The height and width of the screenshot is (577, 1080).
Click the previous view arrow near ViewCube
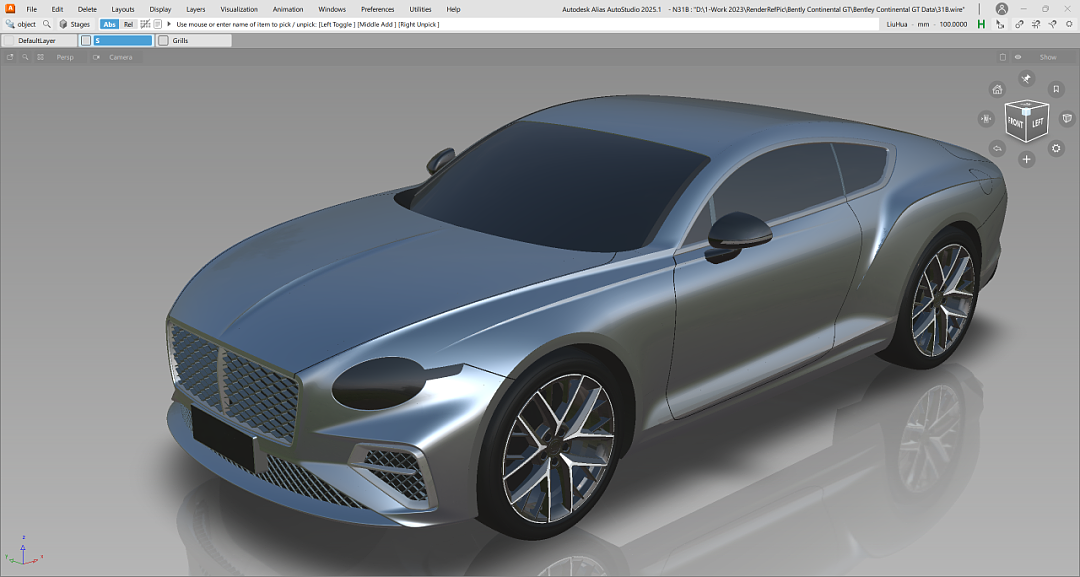click(997, 148)
